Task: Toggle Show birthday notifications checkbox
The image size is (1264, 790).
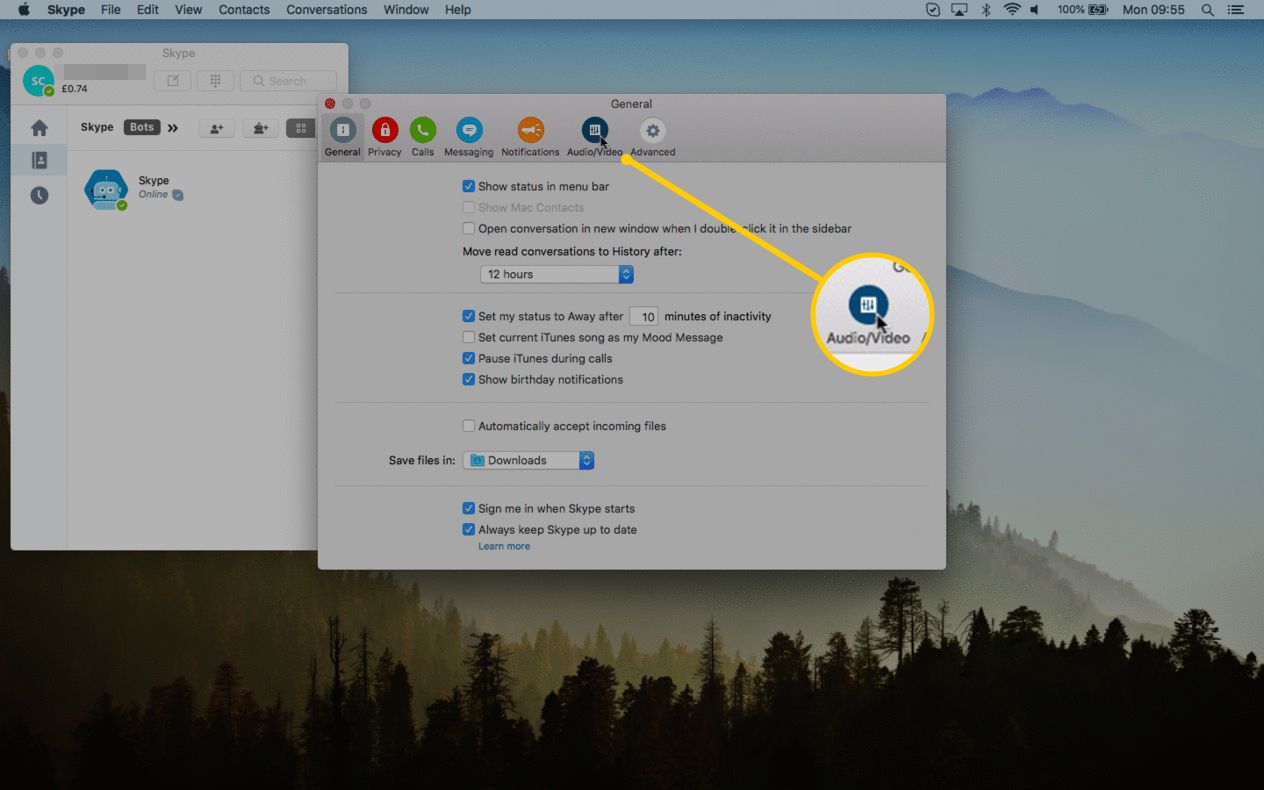Action: pyautogui.click(x=469, y=380)
